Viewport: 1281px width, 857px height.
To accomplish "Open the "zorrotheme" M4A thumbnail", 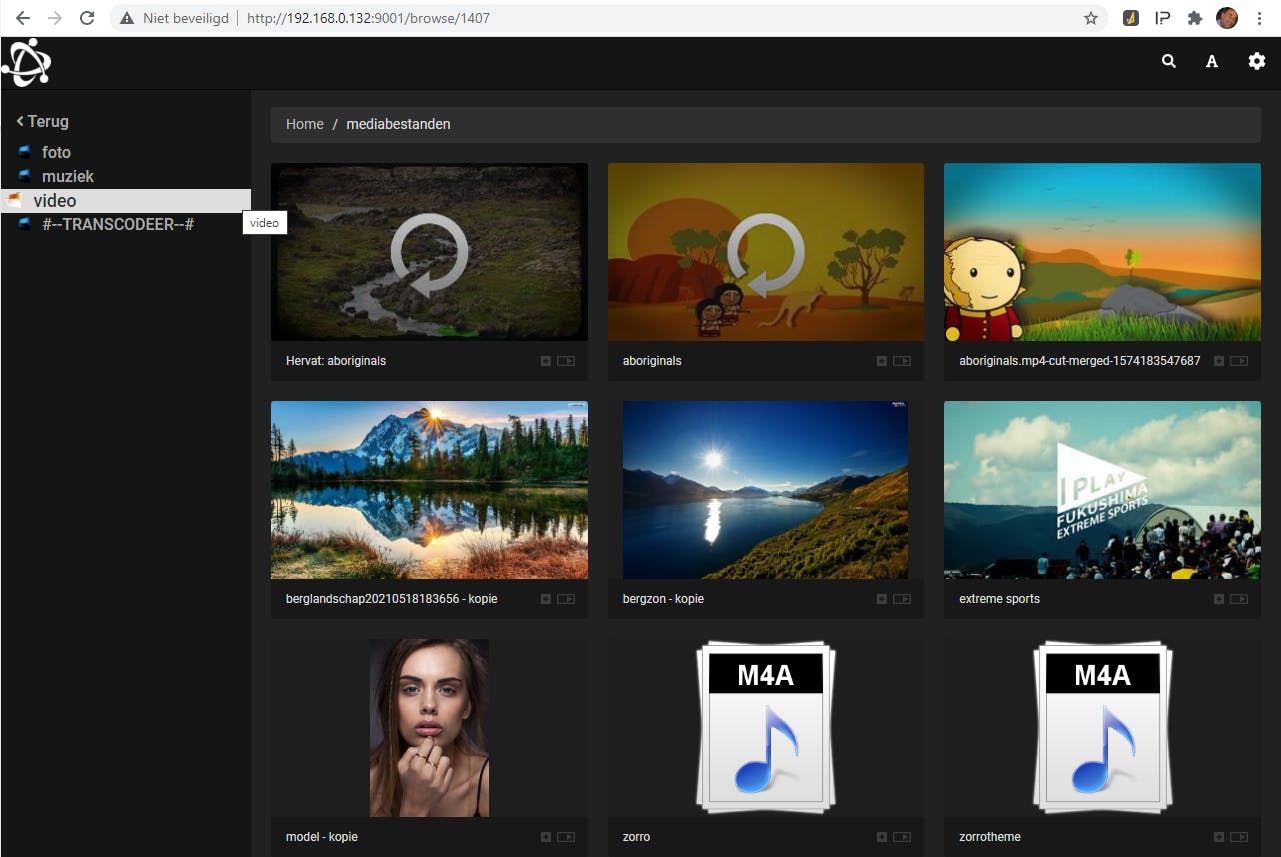I will (x=1102, y=728).
